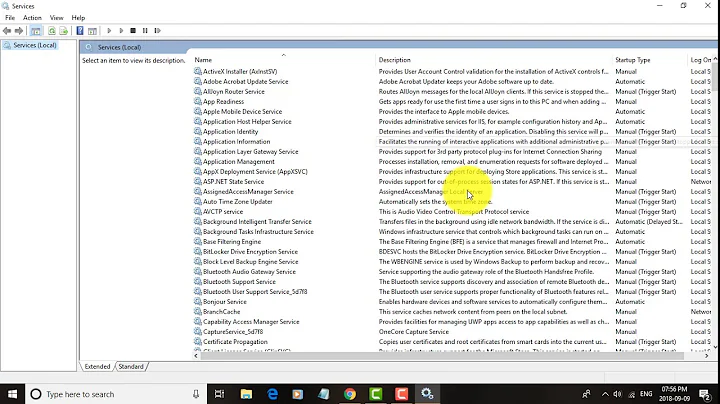Select Adobe Acrobat Update Service row
Viewport: 720px width, 404px height.
coord(246,82)
